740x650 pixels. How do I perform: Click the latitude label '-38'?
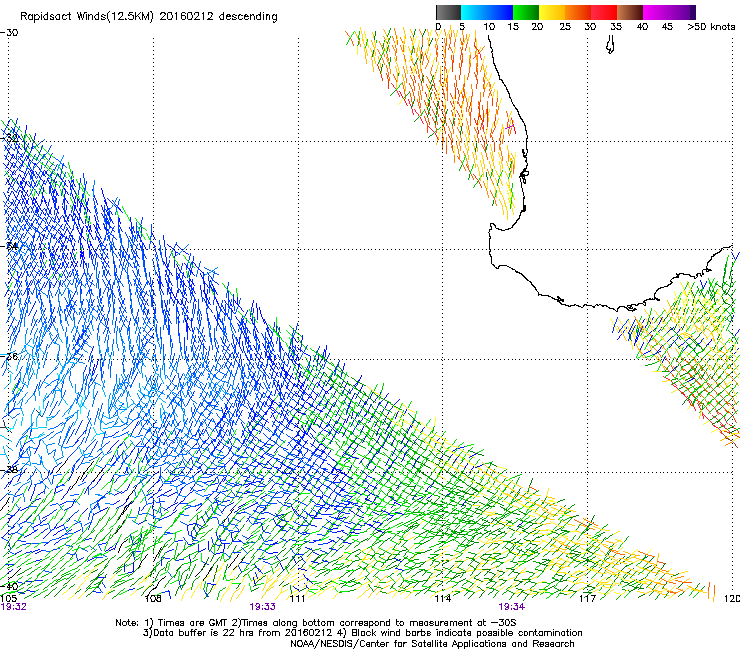9,470
